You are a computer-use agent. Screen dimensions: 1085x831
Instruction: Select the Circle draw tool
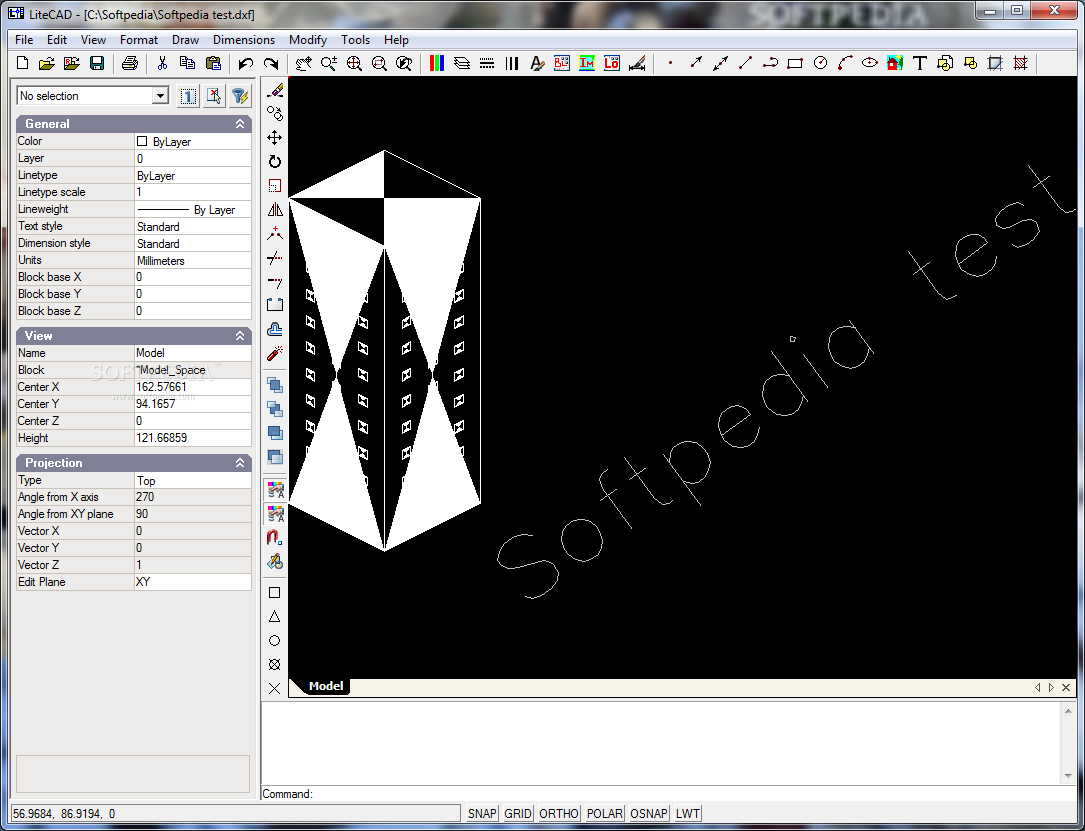[x=820, y=64]
